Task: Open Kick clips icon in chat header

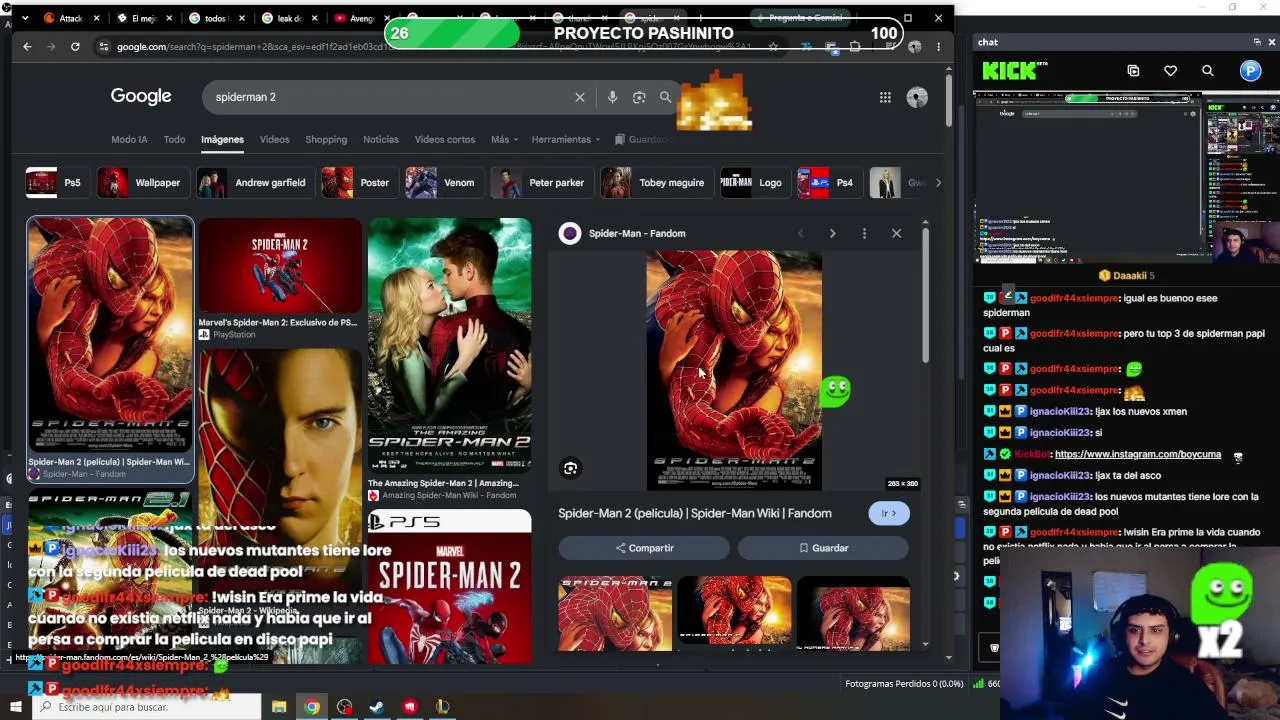Action: [1133, 71]
